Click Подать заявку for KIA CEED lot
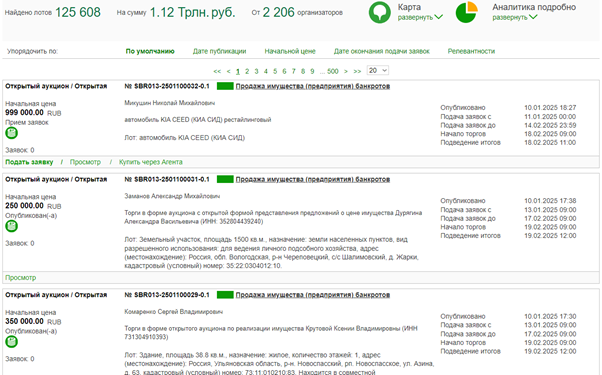Screen dimensions: 602x375 [x=29, y=162]
